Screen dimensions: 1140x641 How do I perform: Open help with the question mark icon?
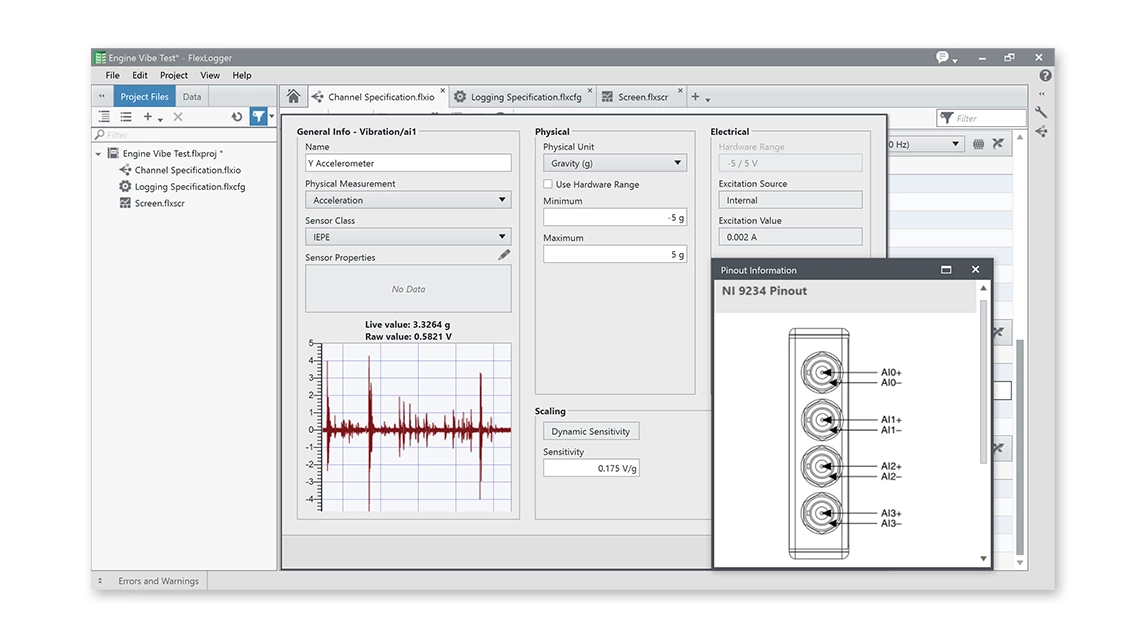click(x=1045, y=76)
